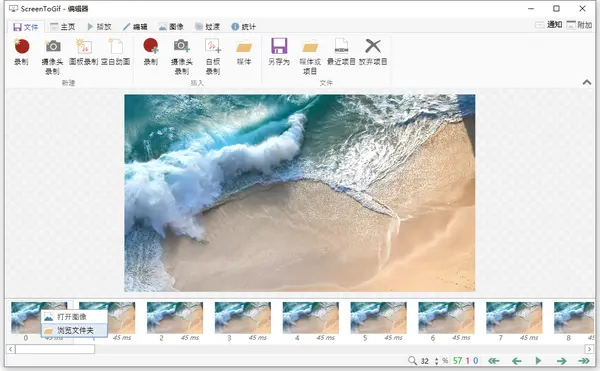
Task: Insert webcam recording in 插入 group
Action: click(182, 56)
